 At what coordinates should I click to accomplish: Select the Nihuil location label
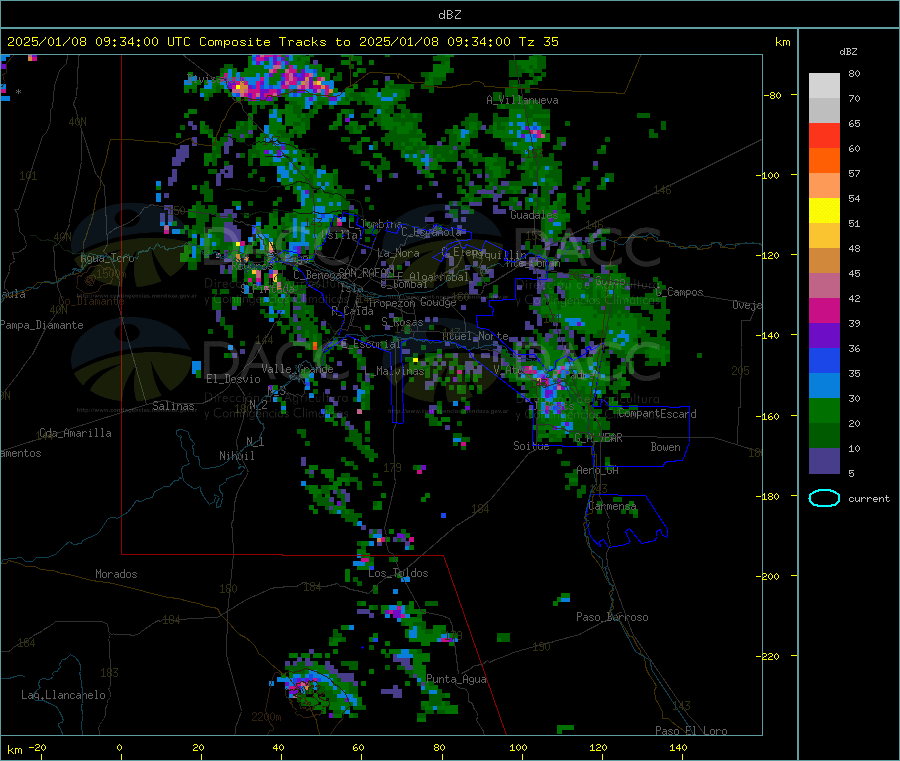coord(237,456)
